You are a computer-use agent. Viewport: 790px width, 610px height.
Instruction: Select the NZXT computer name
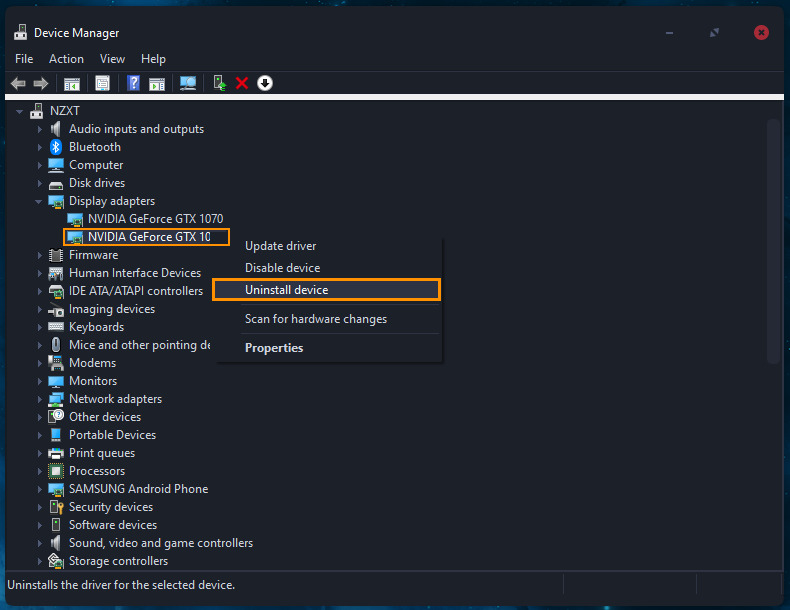(x=64, y=111)
